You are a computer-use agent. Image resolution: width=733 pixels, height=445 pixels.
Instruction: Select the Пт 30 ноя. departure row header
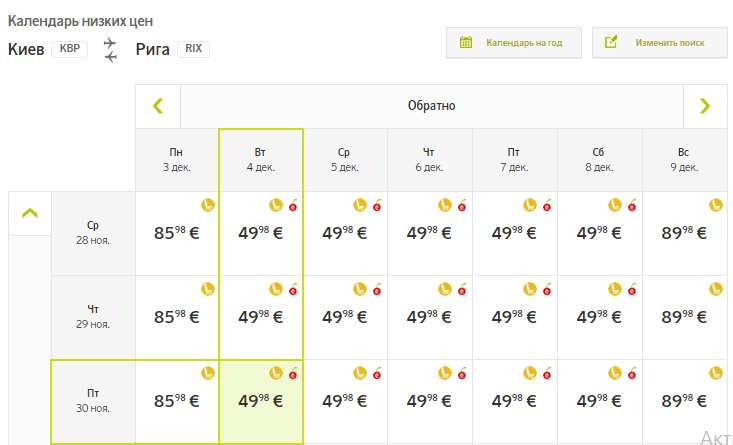pos(93,400)
